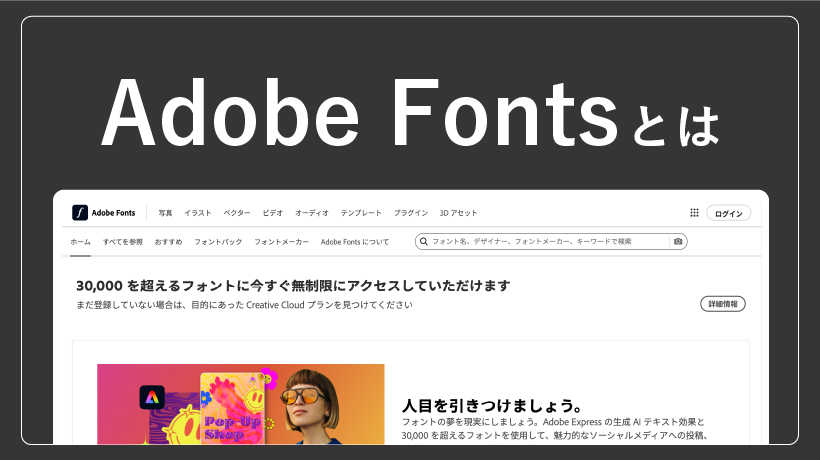The image size is (820, 460).
Task: Click the Pop-Up Shop banner image
Action: (241, 404)
